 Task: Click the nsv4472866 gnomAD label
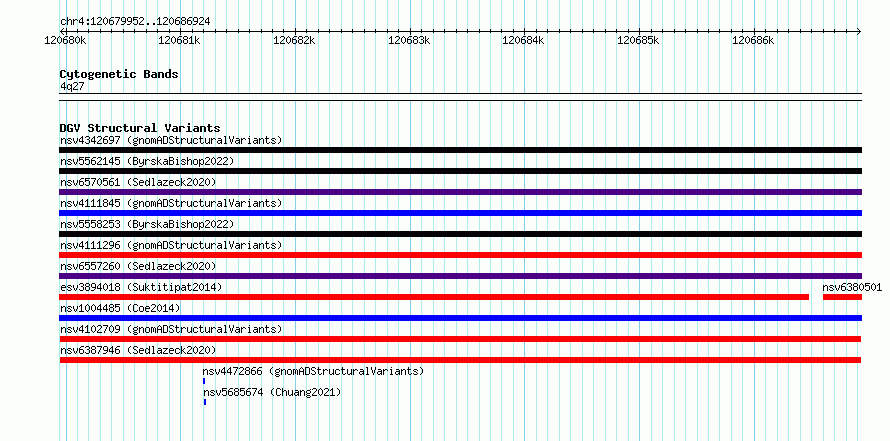pyautogui.click(x=313, y=371)
